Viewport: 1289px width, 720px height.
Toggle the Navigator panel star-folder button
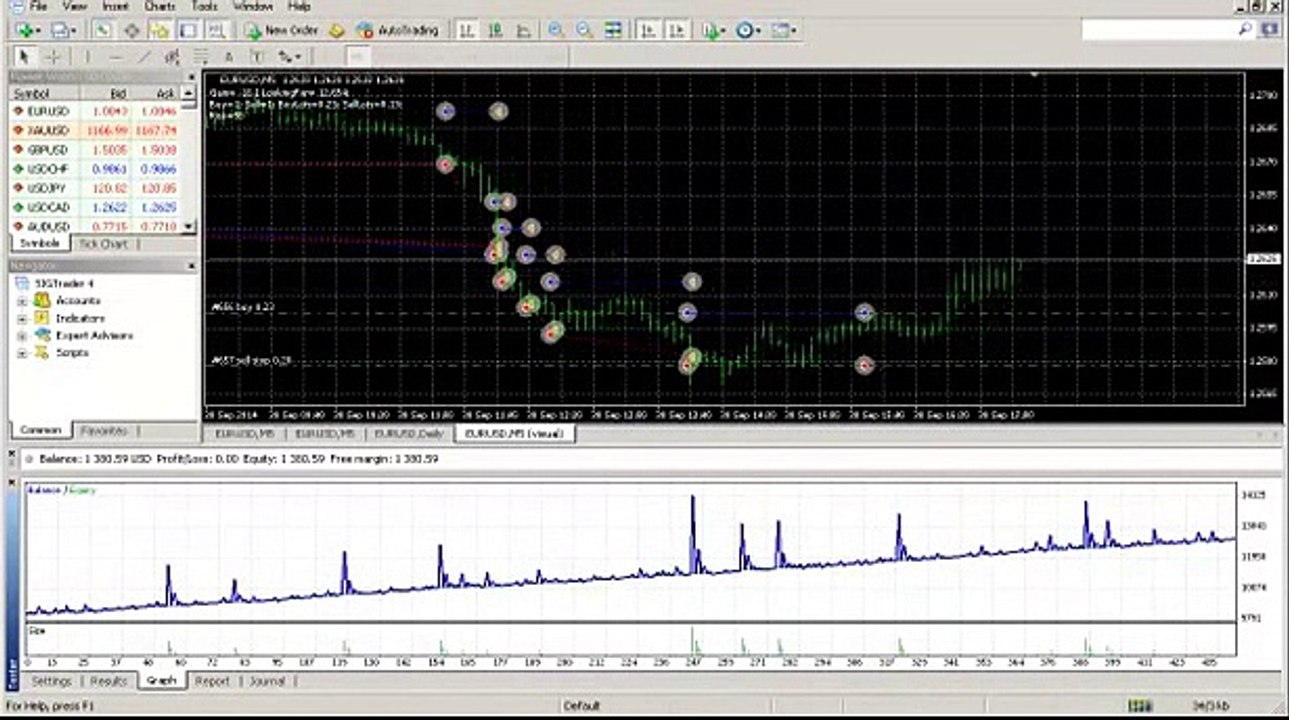click(x=160, y=31)
